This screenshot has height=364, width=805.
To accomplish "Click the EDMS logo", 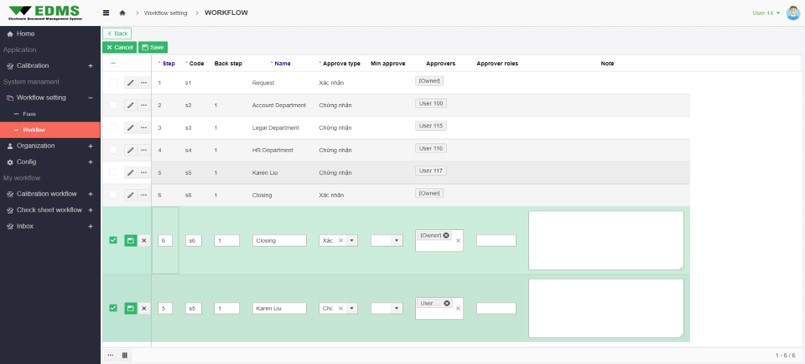I will [x=45, y=13].
